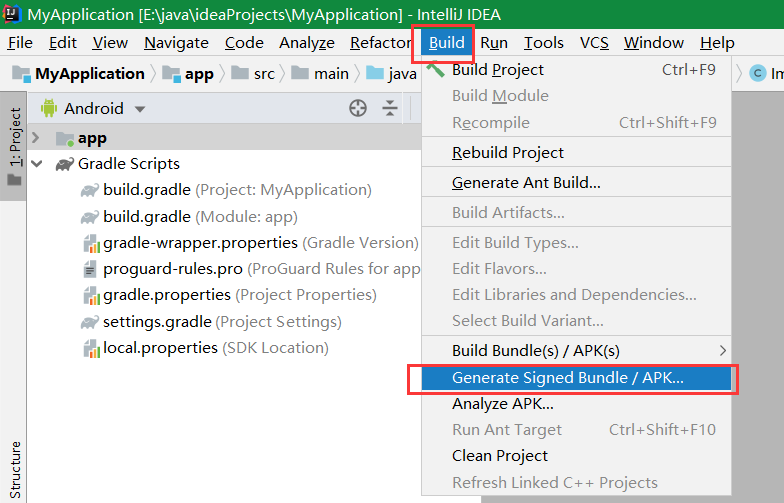Open the Edit menu

pyautogui.click(x=62, y=43)
